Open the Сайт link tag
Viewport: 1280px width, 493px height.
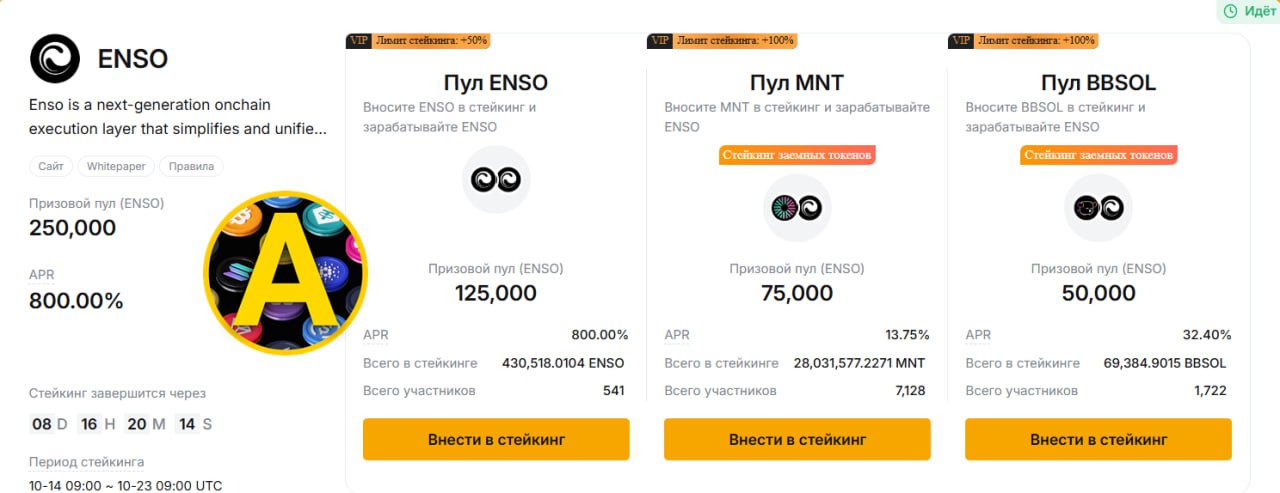click(x=51, y=167)
